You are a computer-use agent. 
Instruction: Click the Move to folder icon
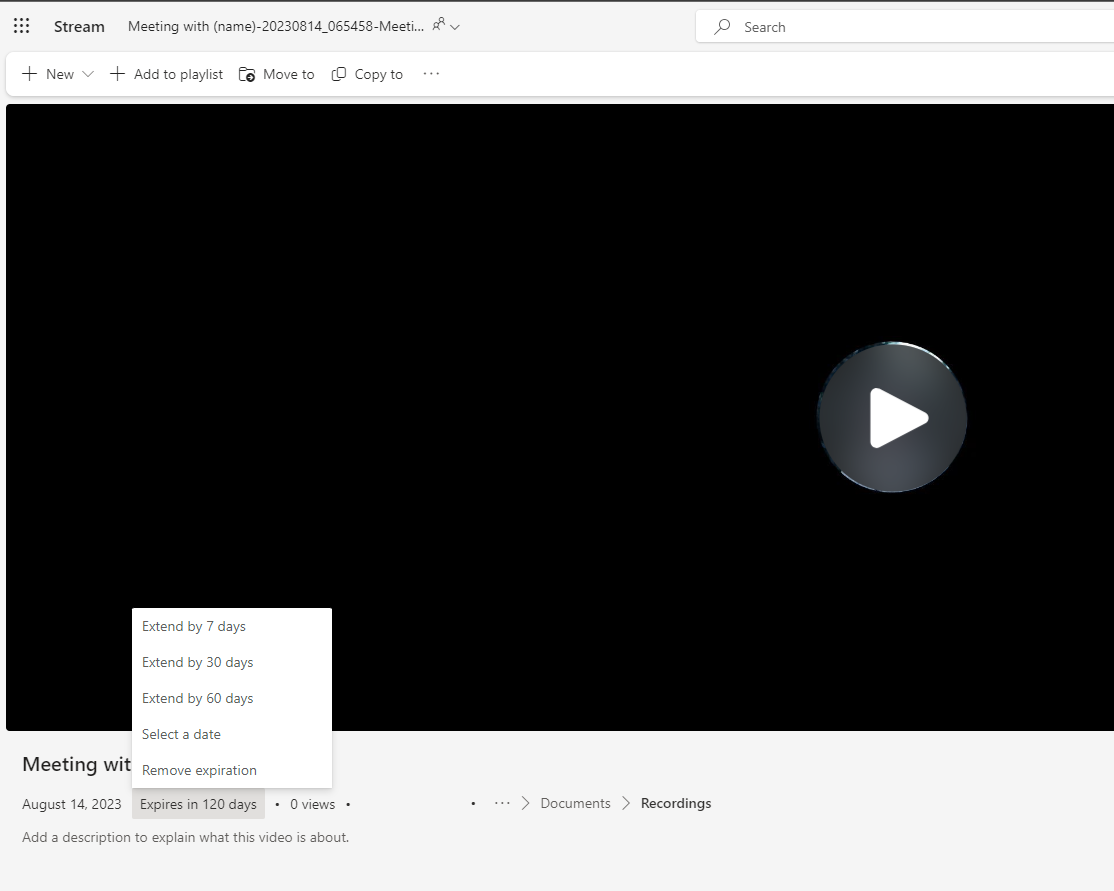(x=247, y=74)
